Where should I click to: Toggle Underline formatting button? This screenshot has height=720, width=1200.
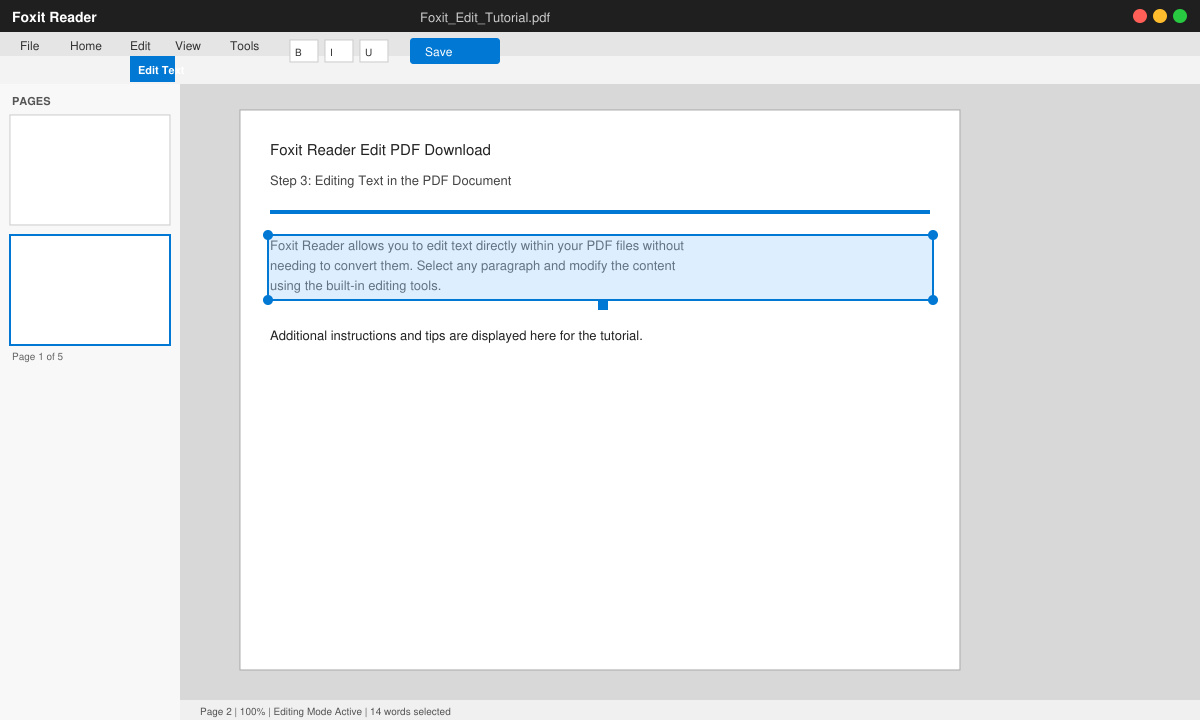tap(374, 51)
